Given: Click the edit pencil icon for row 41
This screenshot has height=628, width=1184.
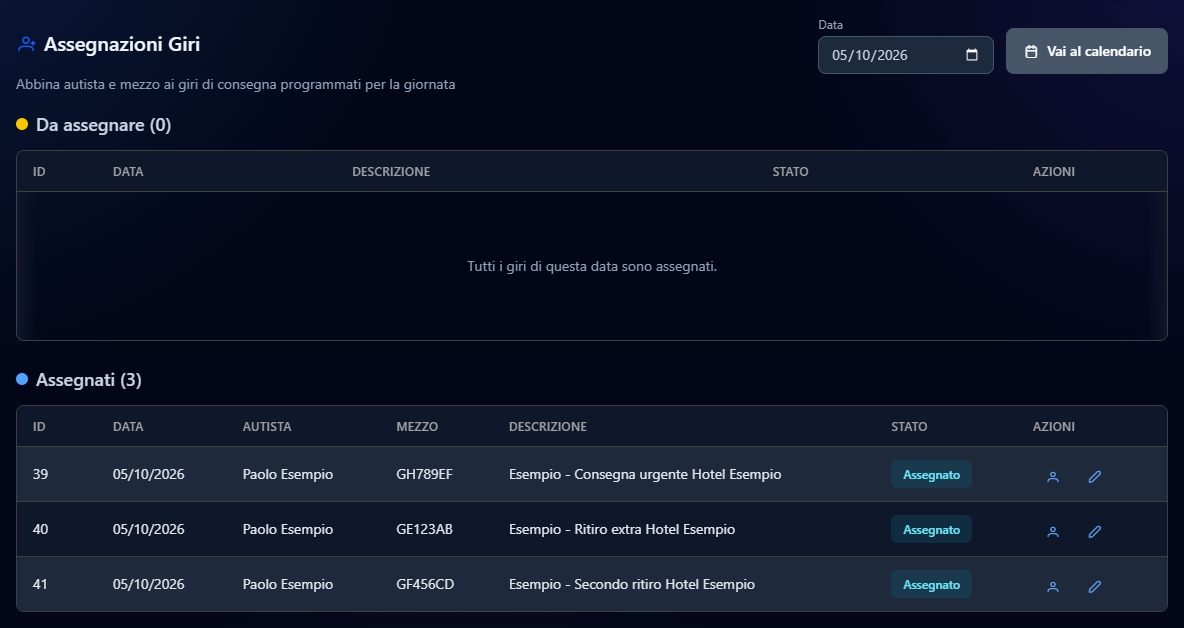Looking at the screenshot, I should [1094, 586].
